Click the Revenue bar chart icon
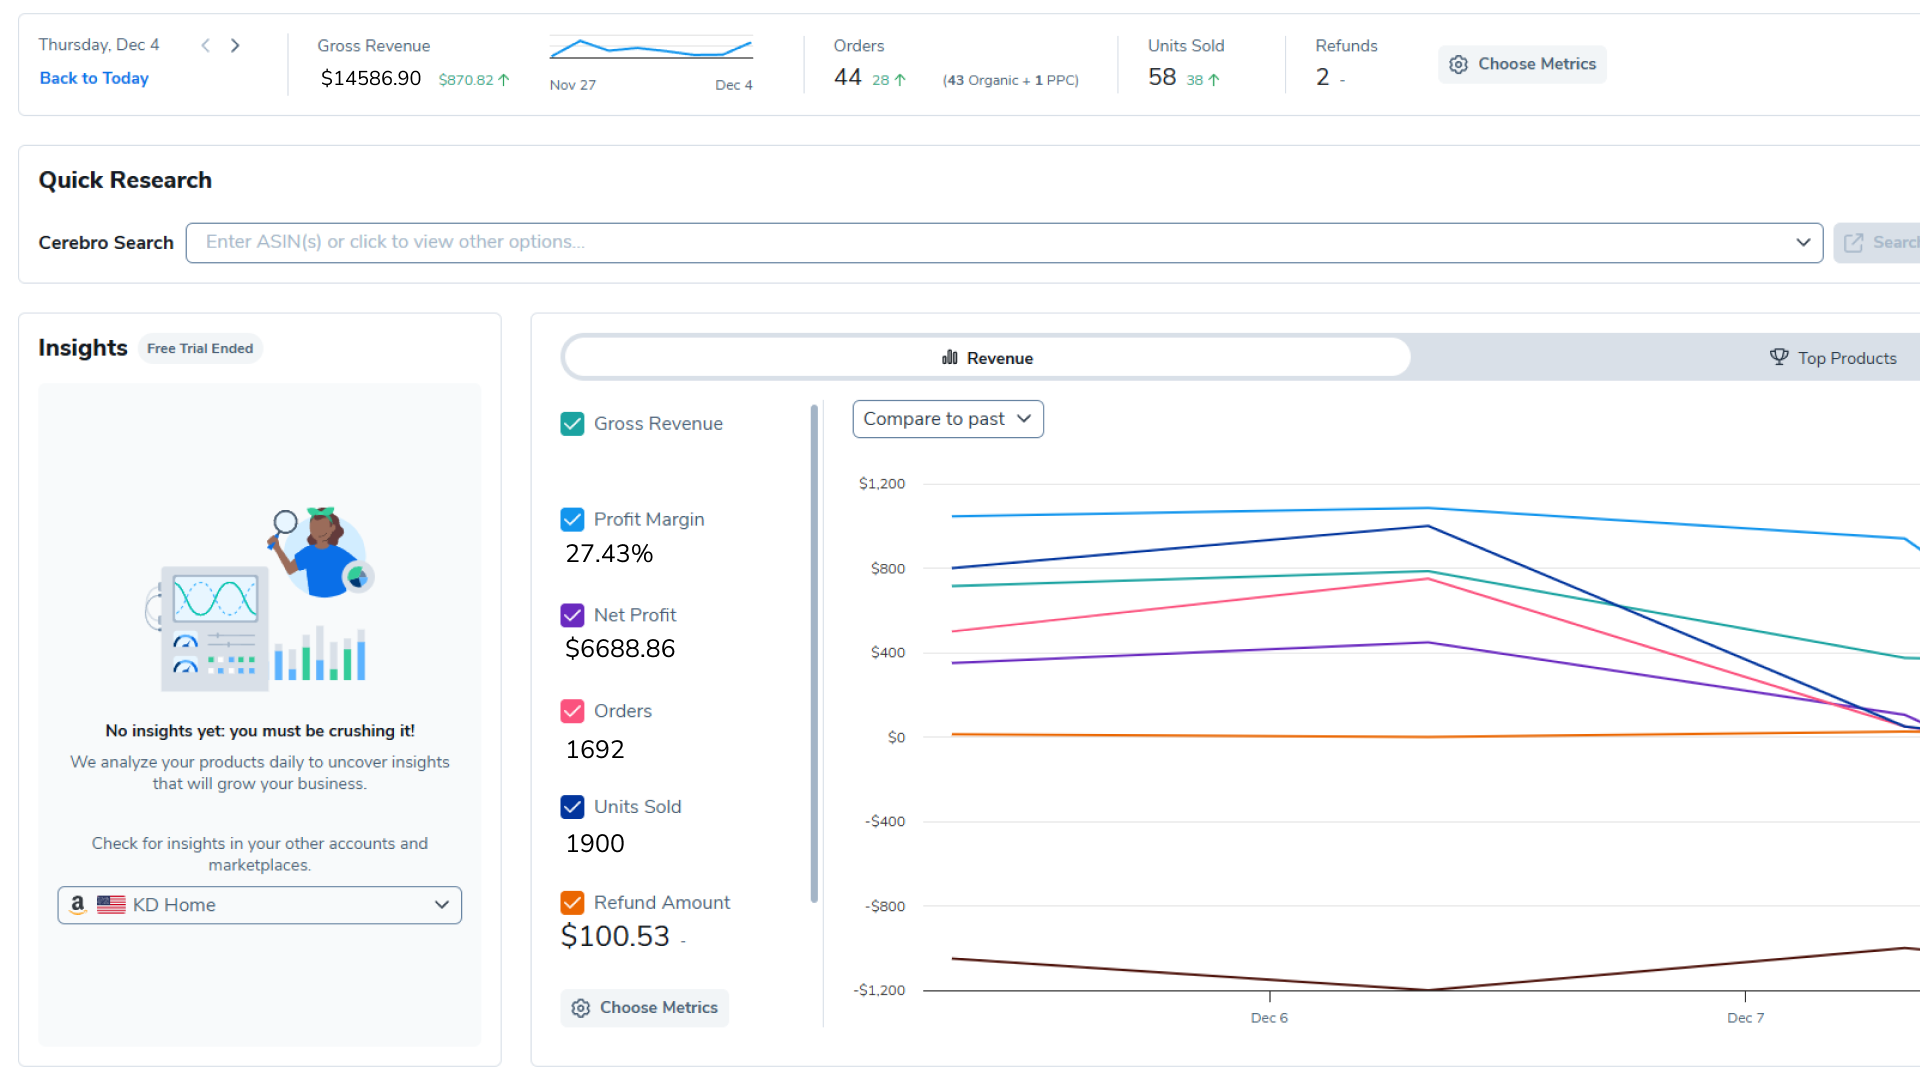Screen dimensions: 1920x1080 950,358
